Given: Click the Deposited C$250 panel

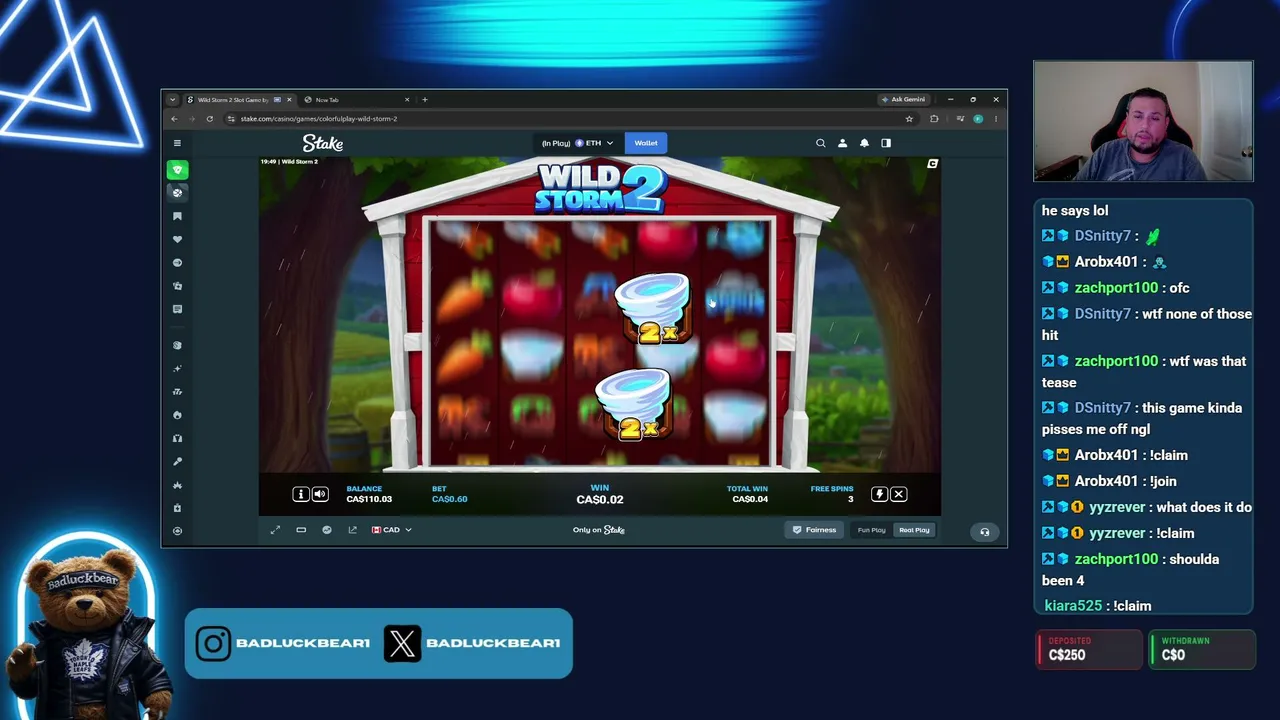Looking at the screenshot, I should (1089, 649).
